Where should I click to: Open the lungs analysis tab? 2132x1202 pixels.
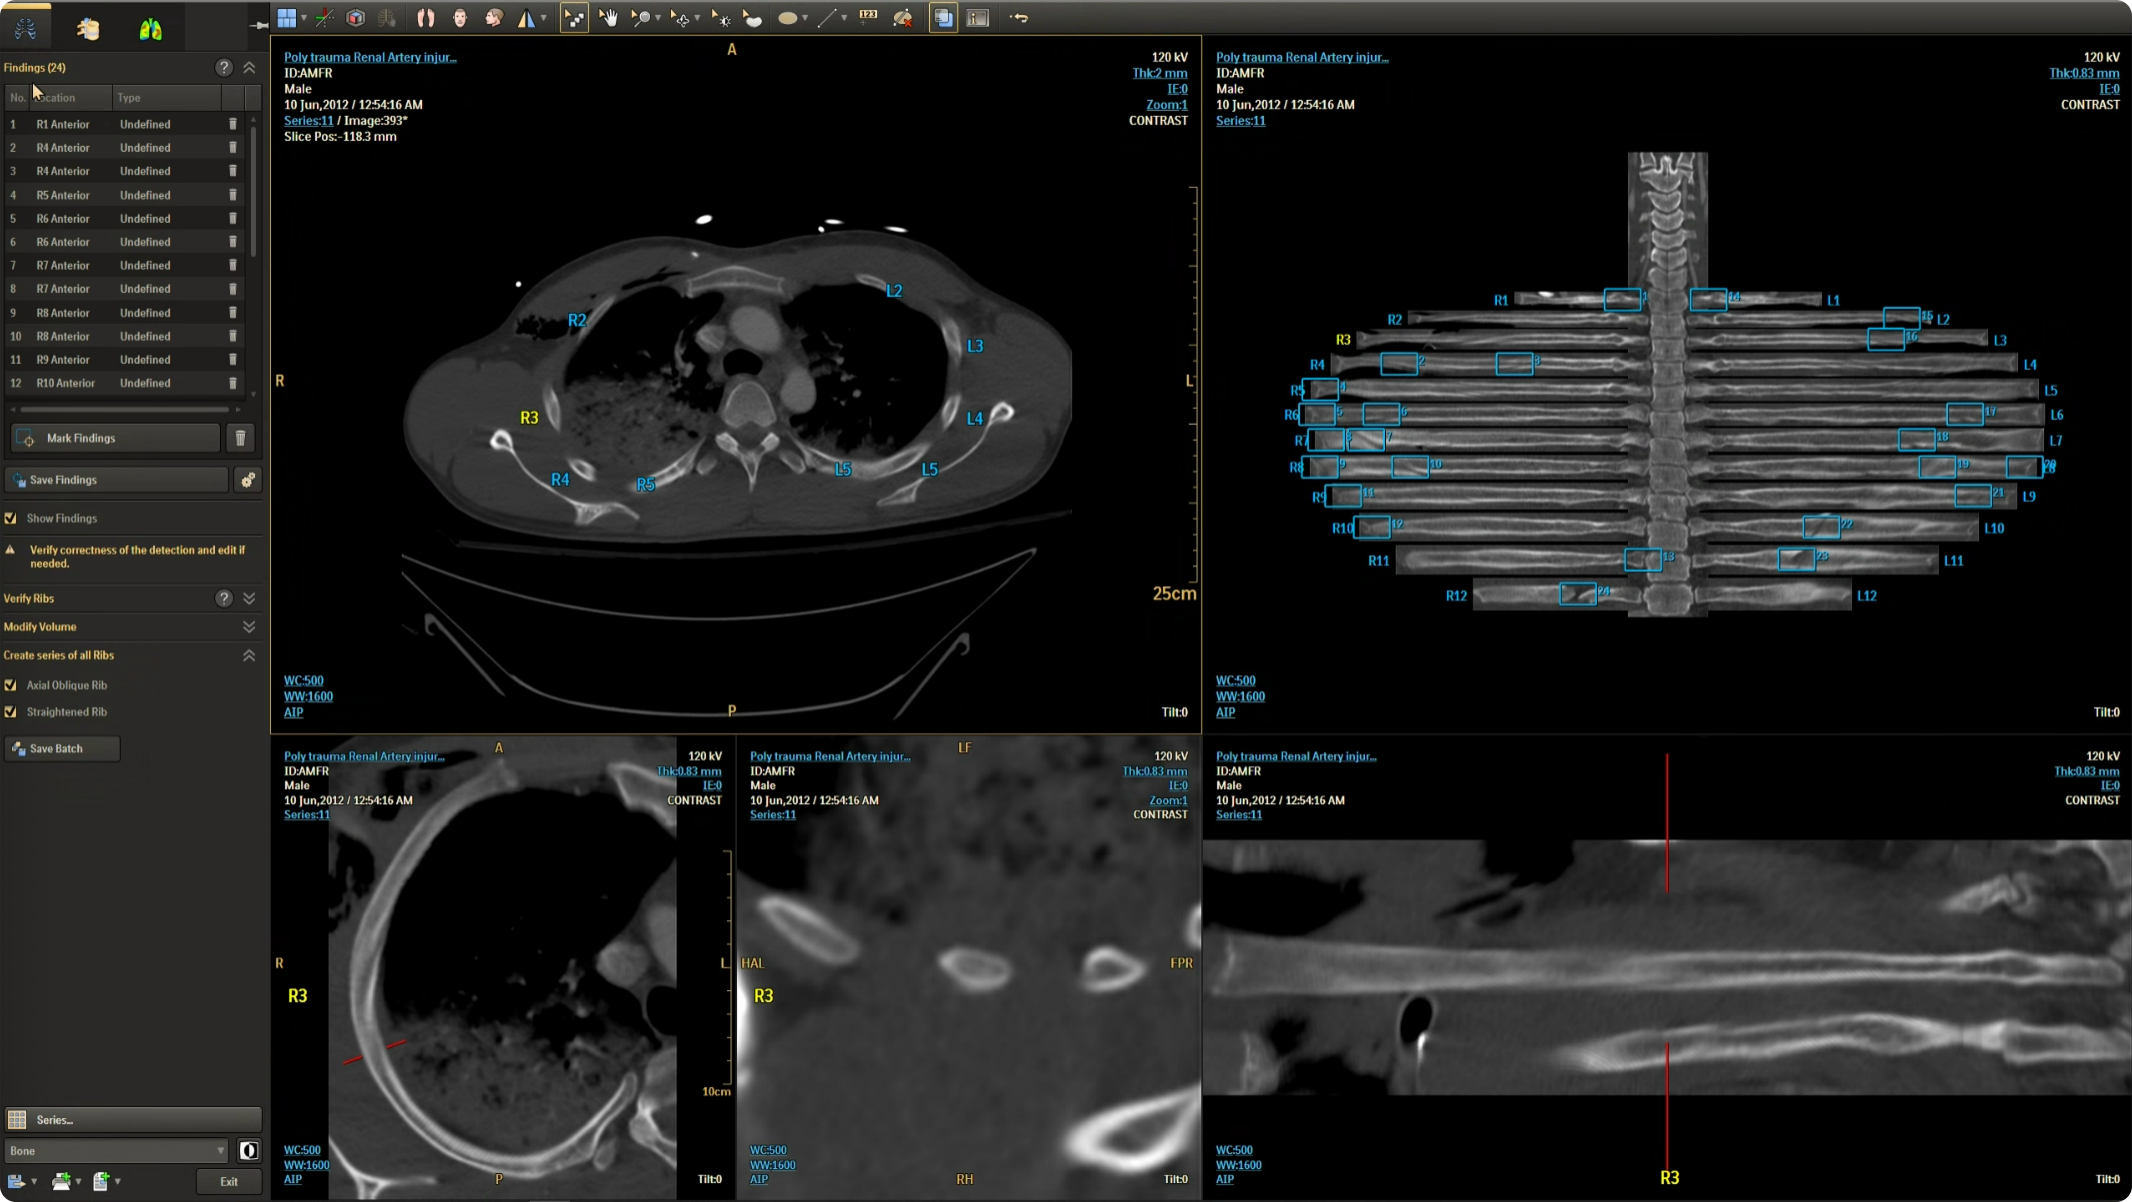click(x=151, y=29)
